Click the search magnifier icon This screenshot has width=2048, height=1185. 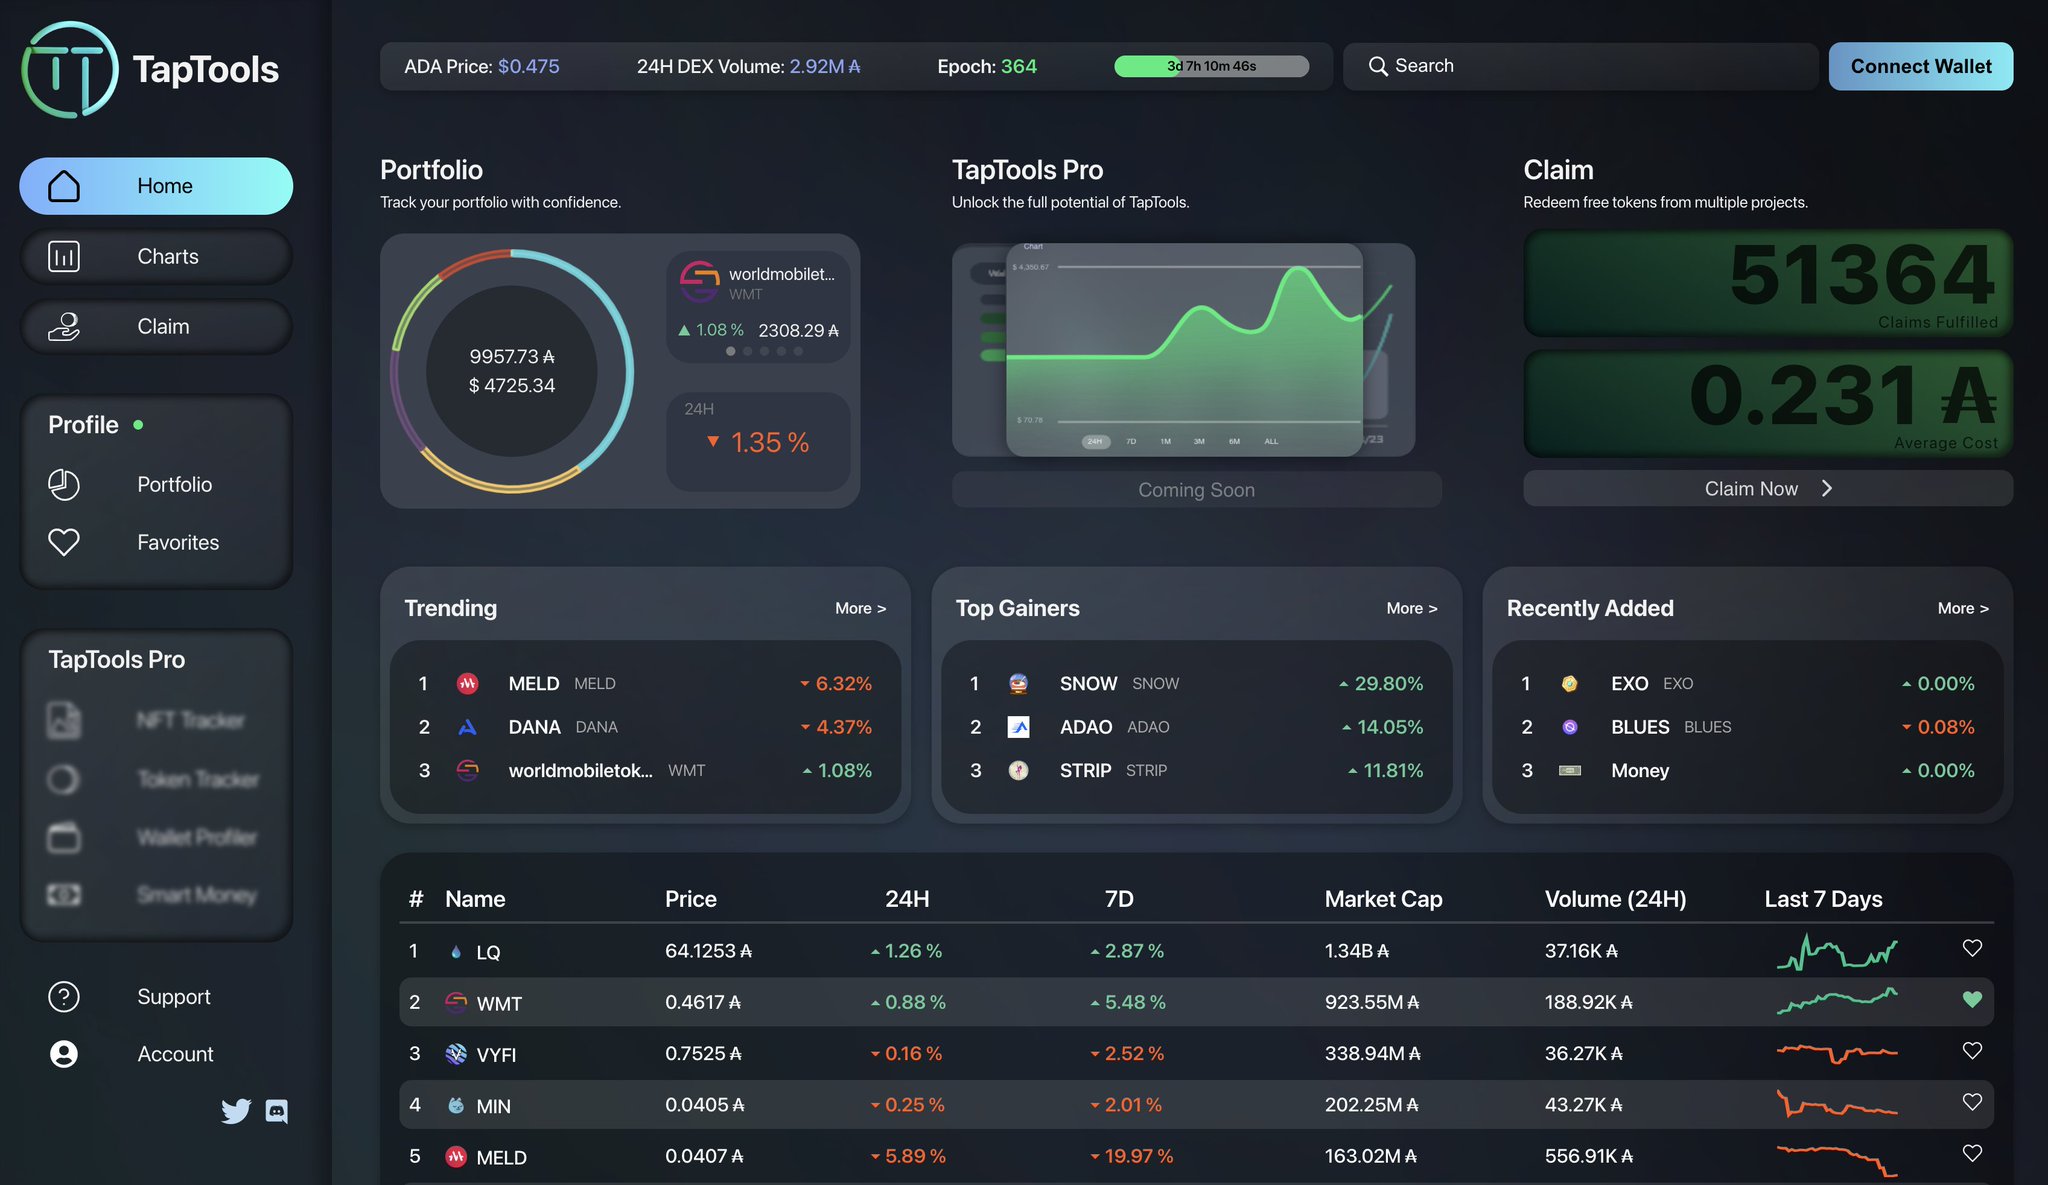(1378, 66)
